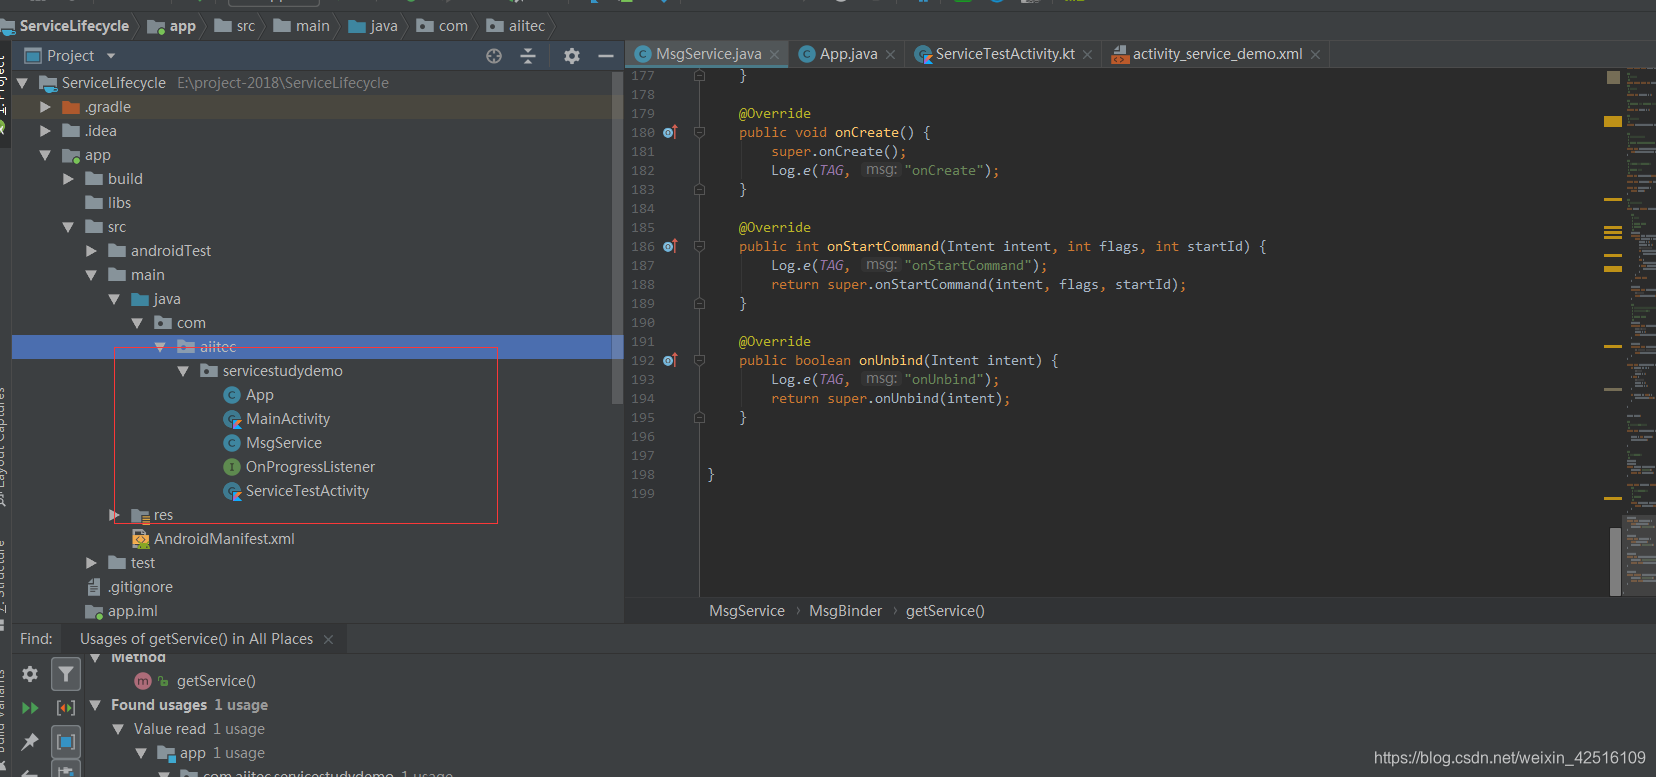Click MsgService in editor breadcrumb
Image resolution: width=1656 pixels, height=777 pixels.
[747, 611]
